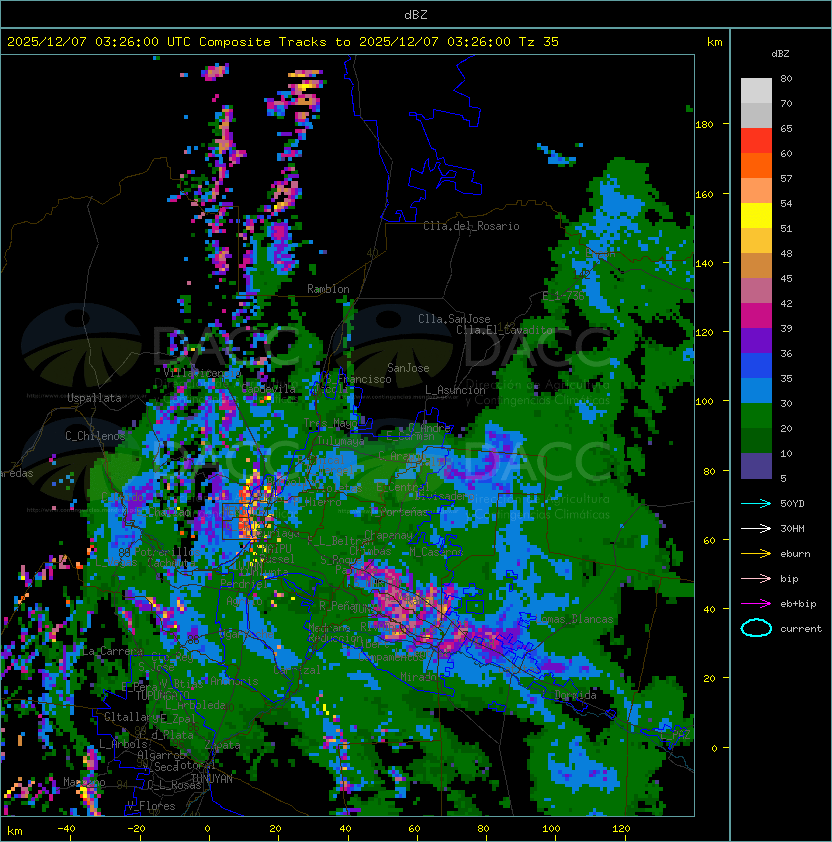Viewport: 832px width, 842px height.
Task: Click the La_Carrera map label
Action: coord(112,651)
